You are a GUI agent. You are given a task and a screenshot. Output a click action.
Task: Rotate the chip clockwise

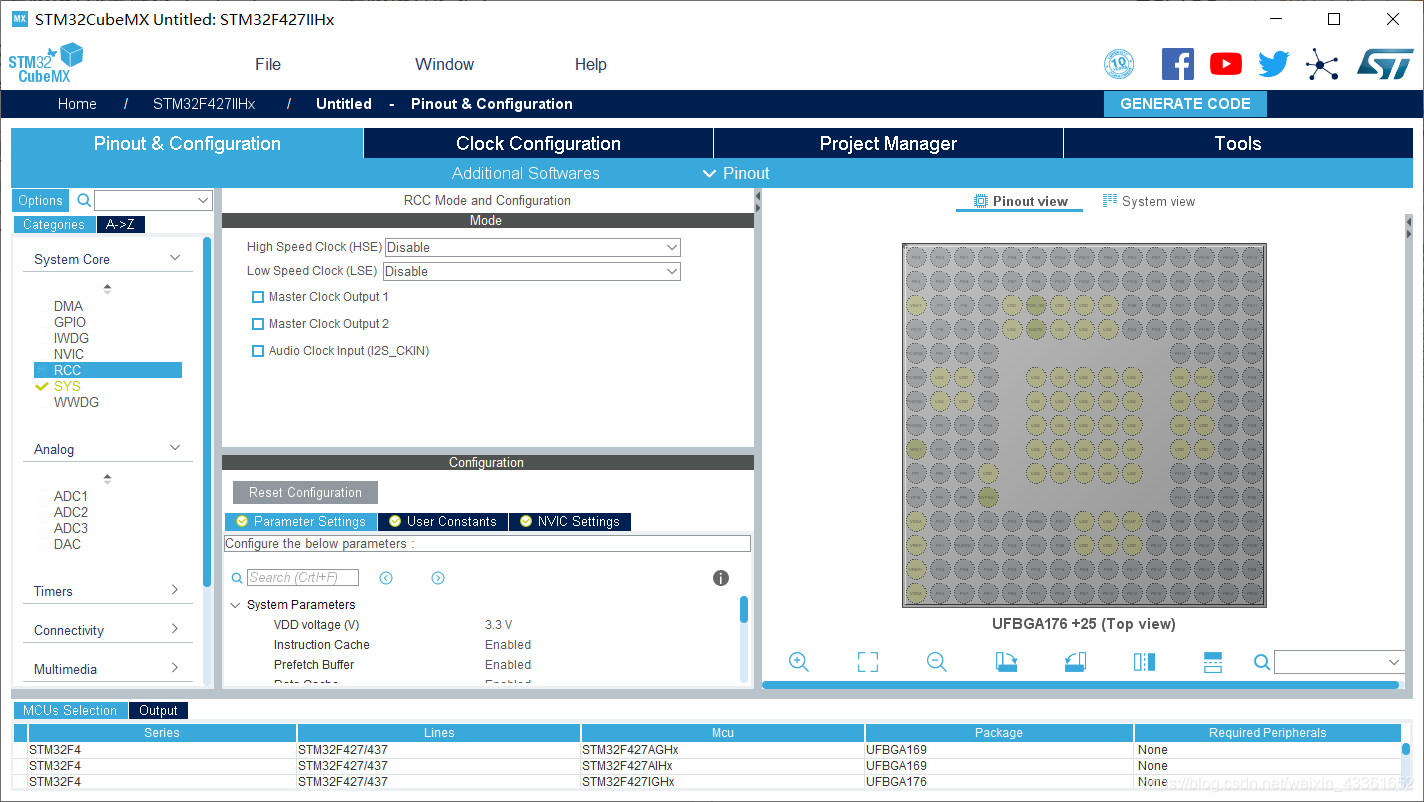1006,661
